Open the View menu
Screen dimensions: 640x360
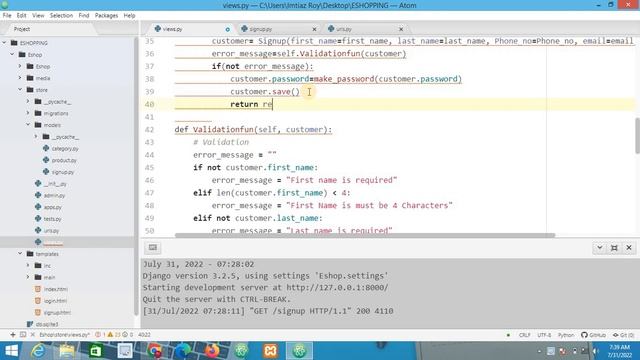coord(38,16)
